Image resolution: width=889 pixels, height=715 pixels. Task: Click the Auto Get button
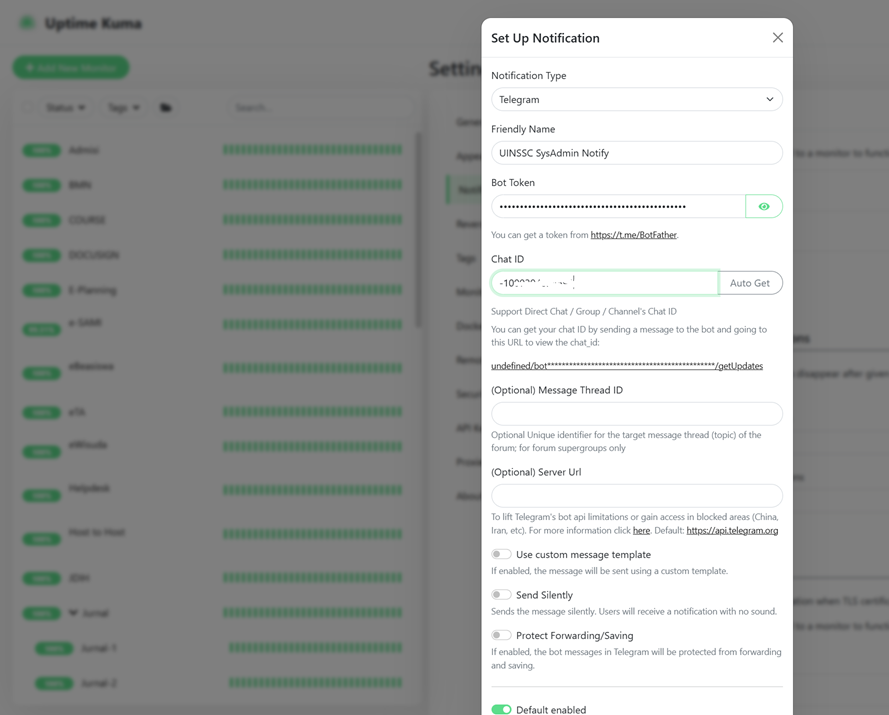(x=750, y=283)
